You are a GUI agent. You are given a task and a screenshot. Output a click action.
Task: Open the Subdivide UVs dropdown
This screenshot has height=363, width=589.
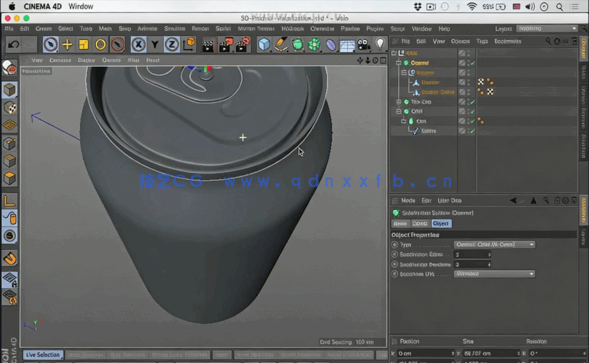pyautogui.click(x=494, y=274)
